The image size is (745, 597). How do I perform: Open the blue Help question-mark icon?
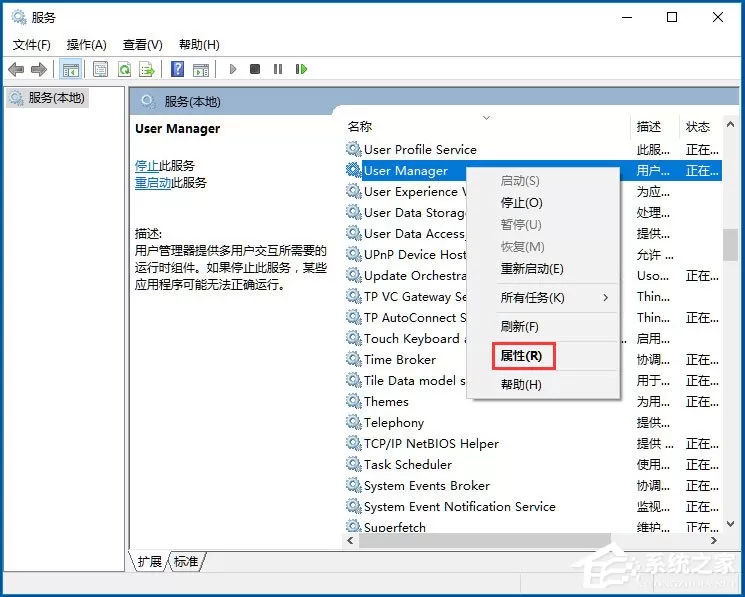[177, 69]
